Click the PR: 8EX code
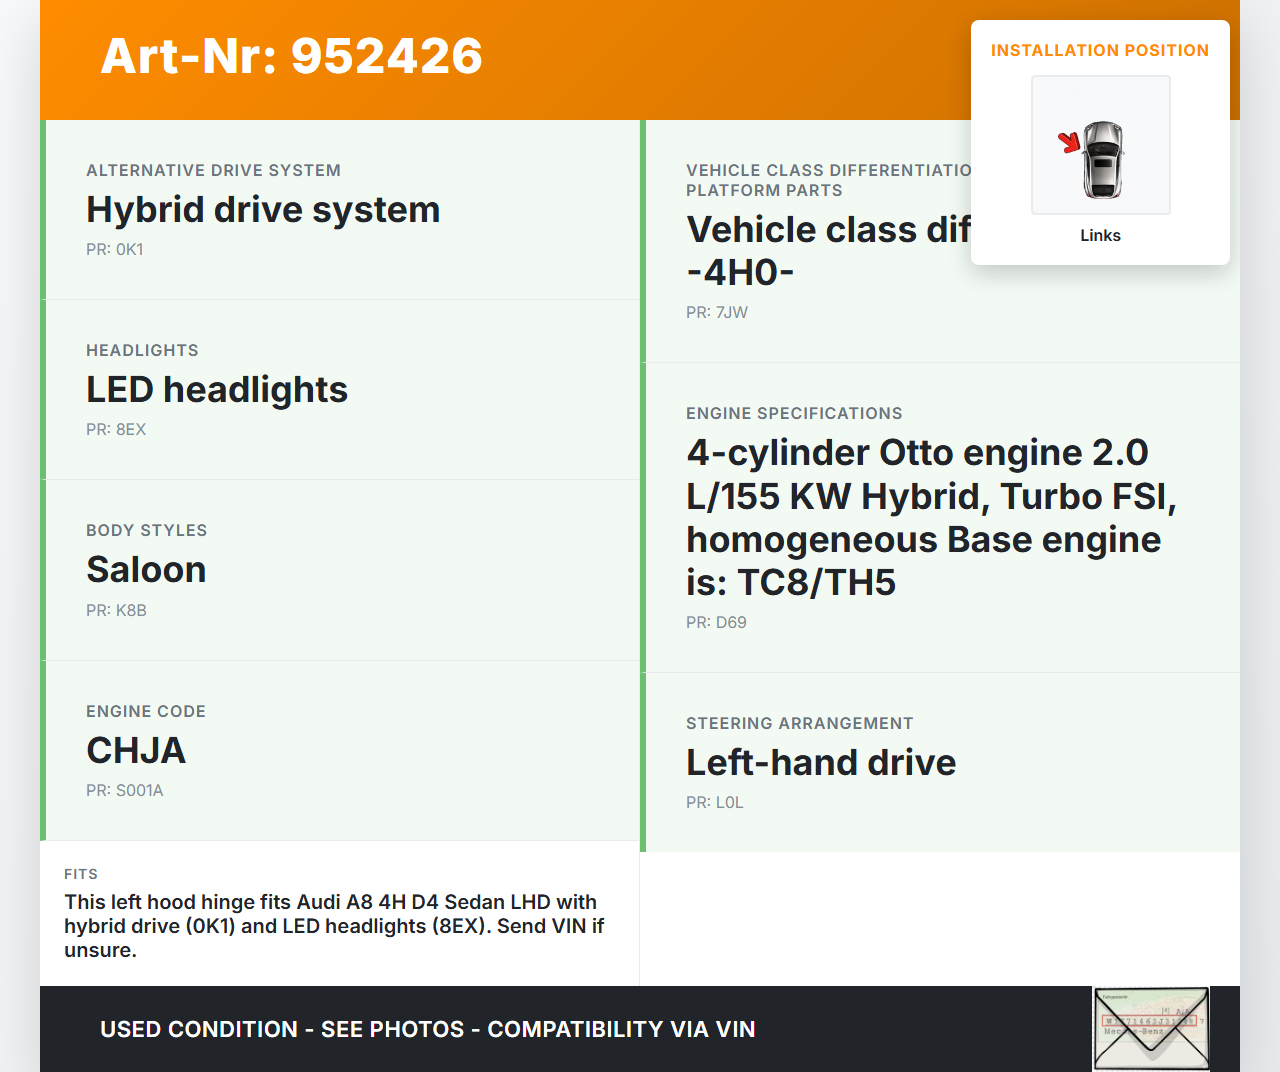This screenshot has height=1072, width=1280. tap(116, 430)
